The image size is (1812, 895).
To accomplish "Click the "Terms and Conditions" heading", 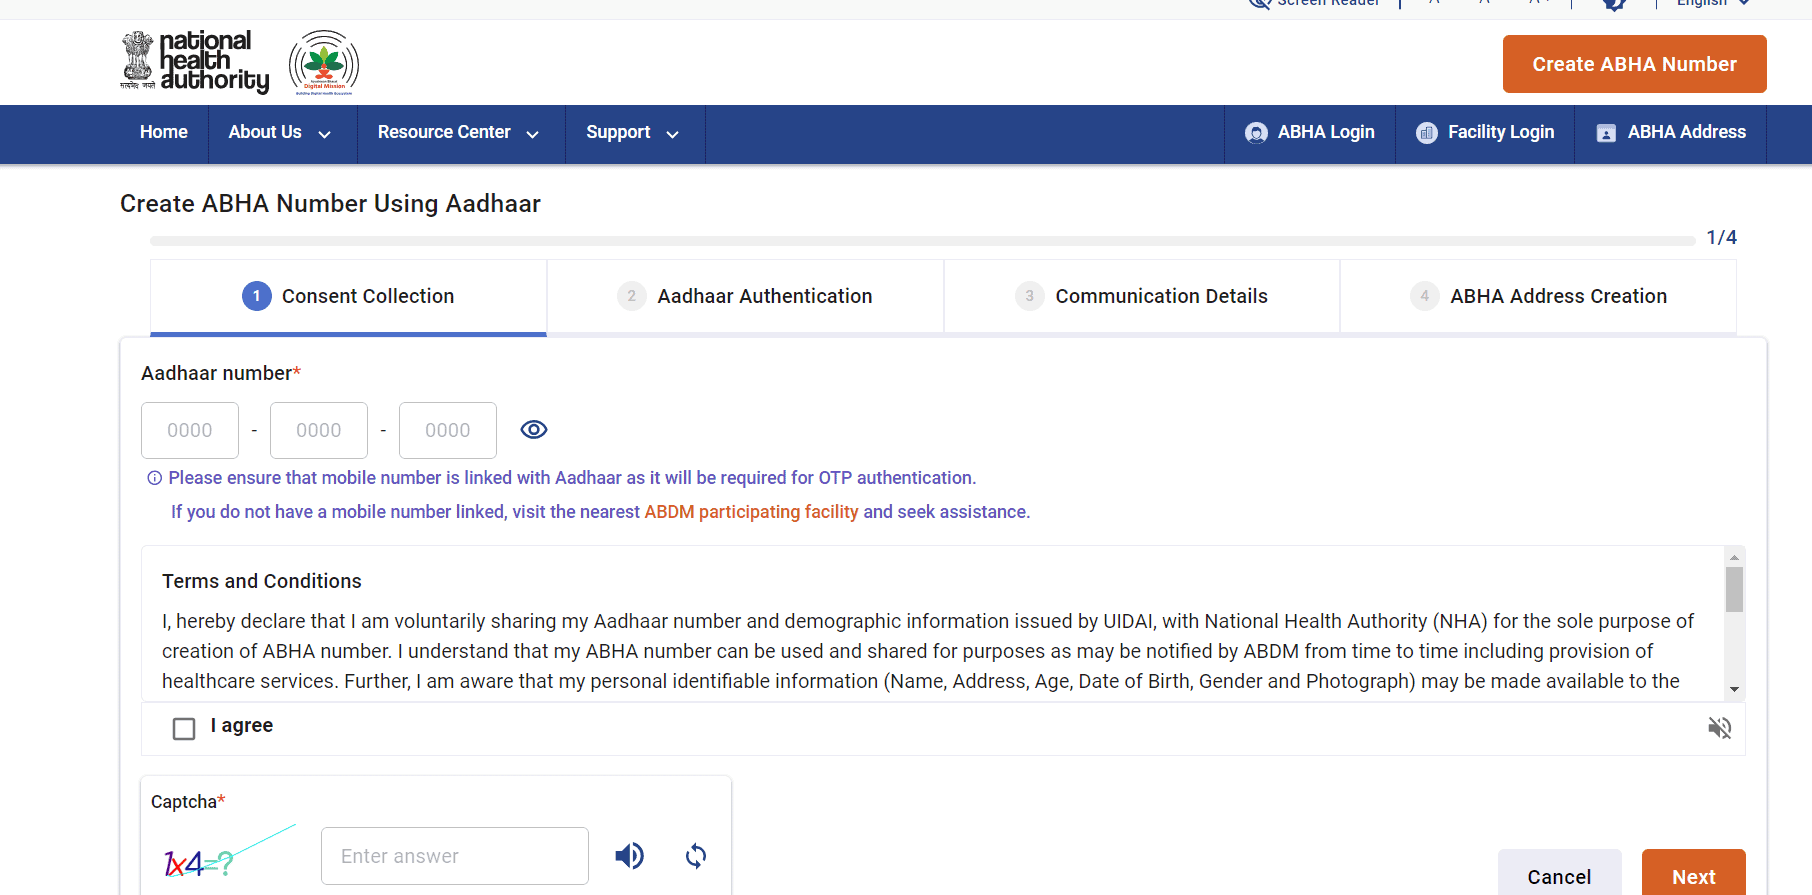I will tap(262, 581).
